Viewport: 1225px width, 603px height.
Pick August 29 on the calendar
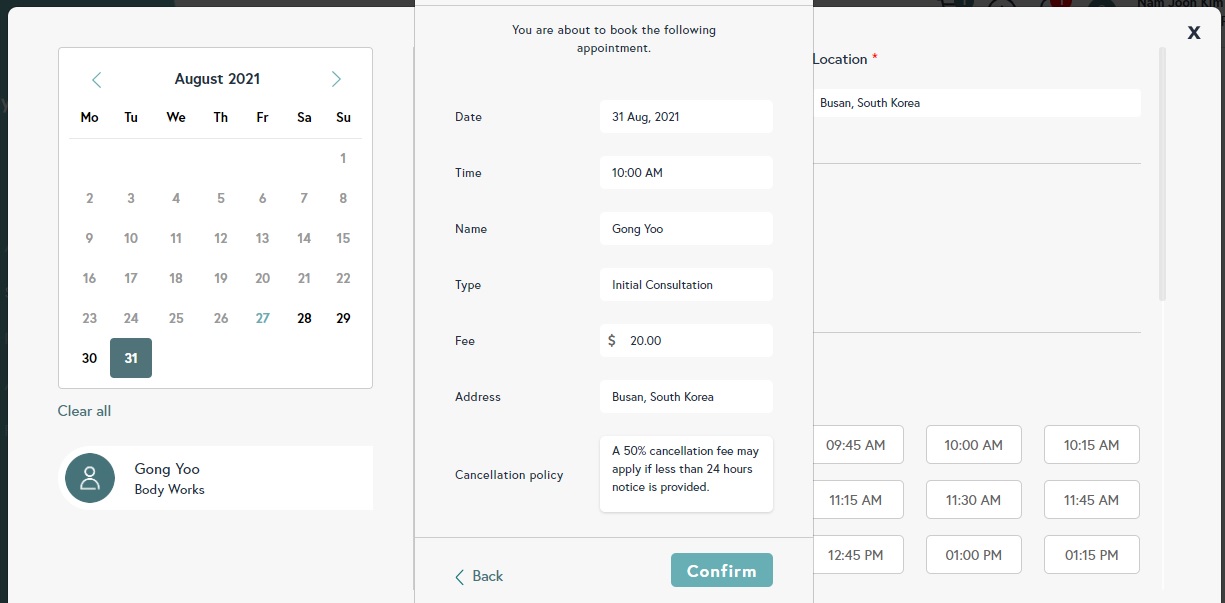[x=343, y=318]
